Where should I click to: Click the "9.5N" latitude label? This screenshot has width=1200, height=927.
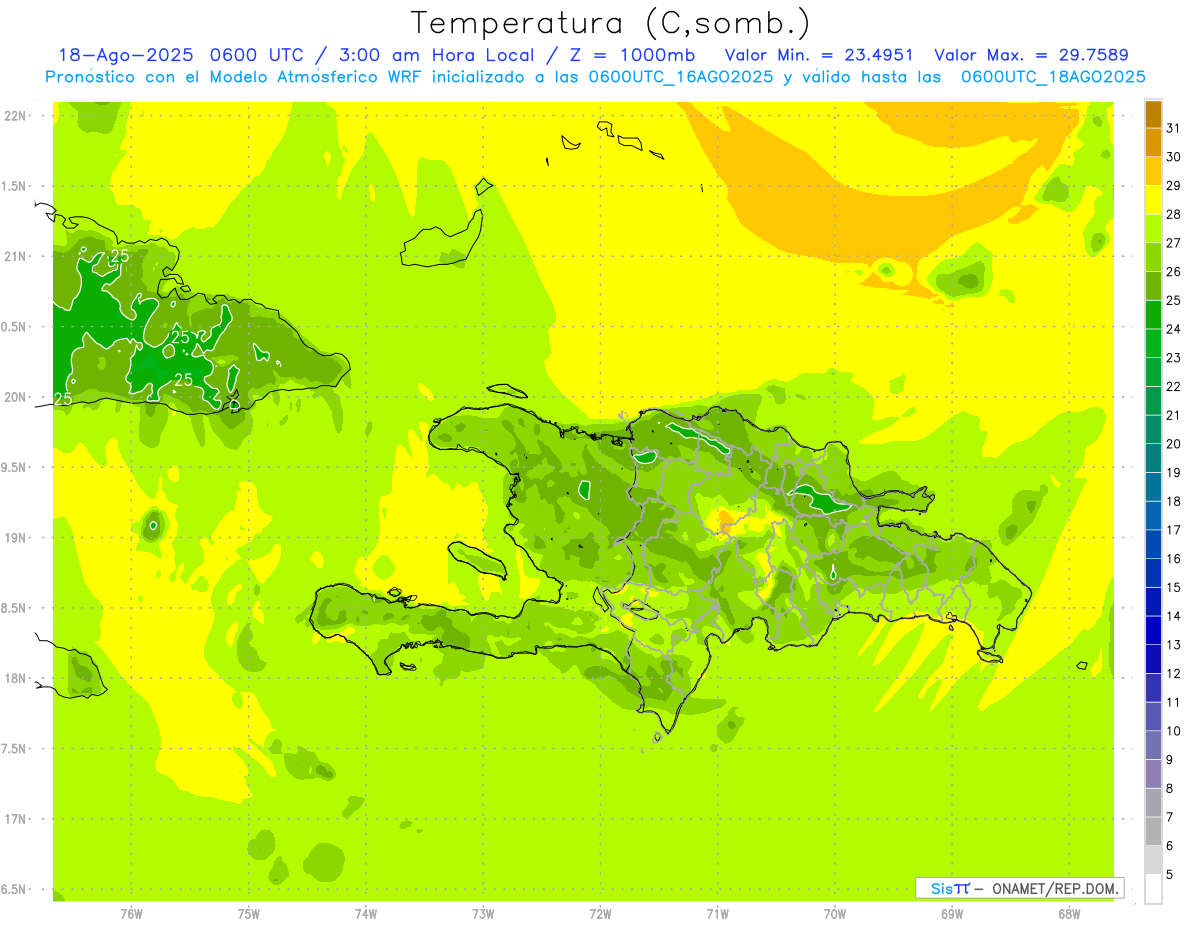coord(15,467)
